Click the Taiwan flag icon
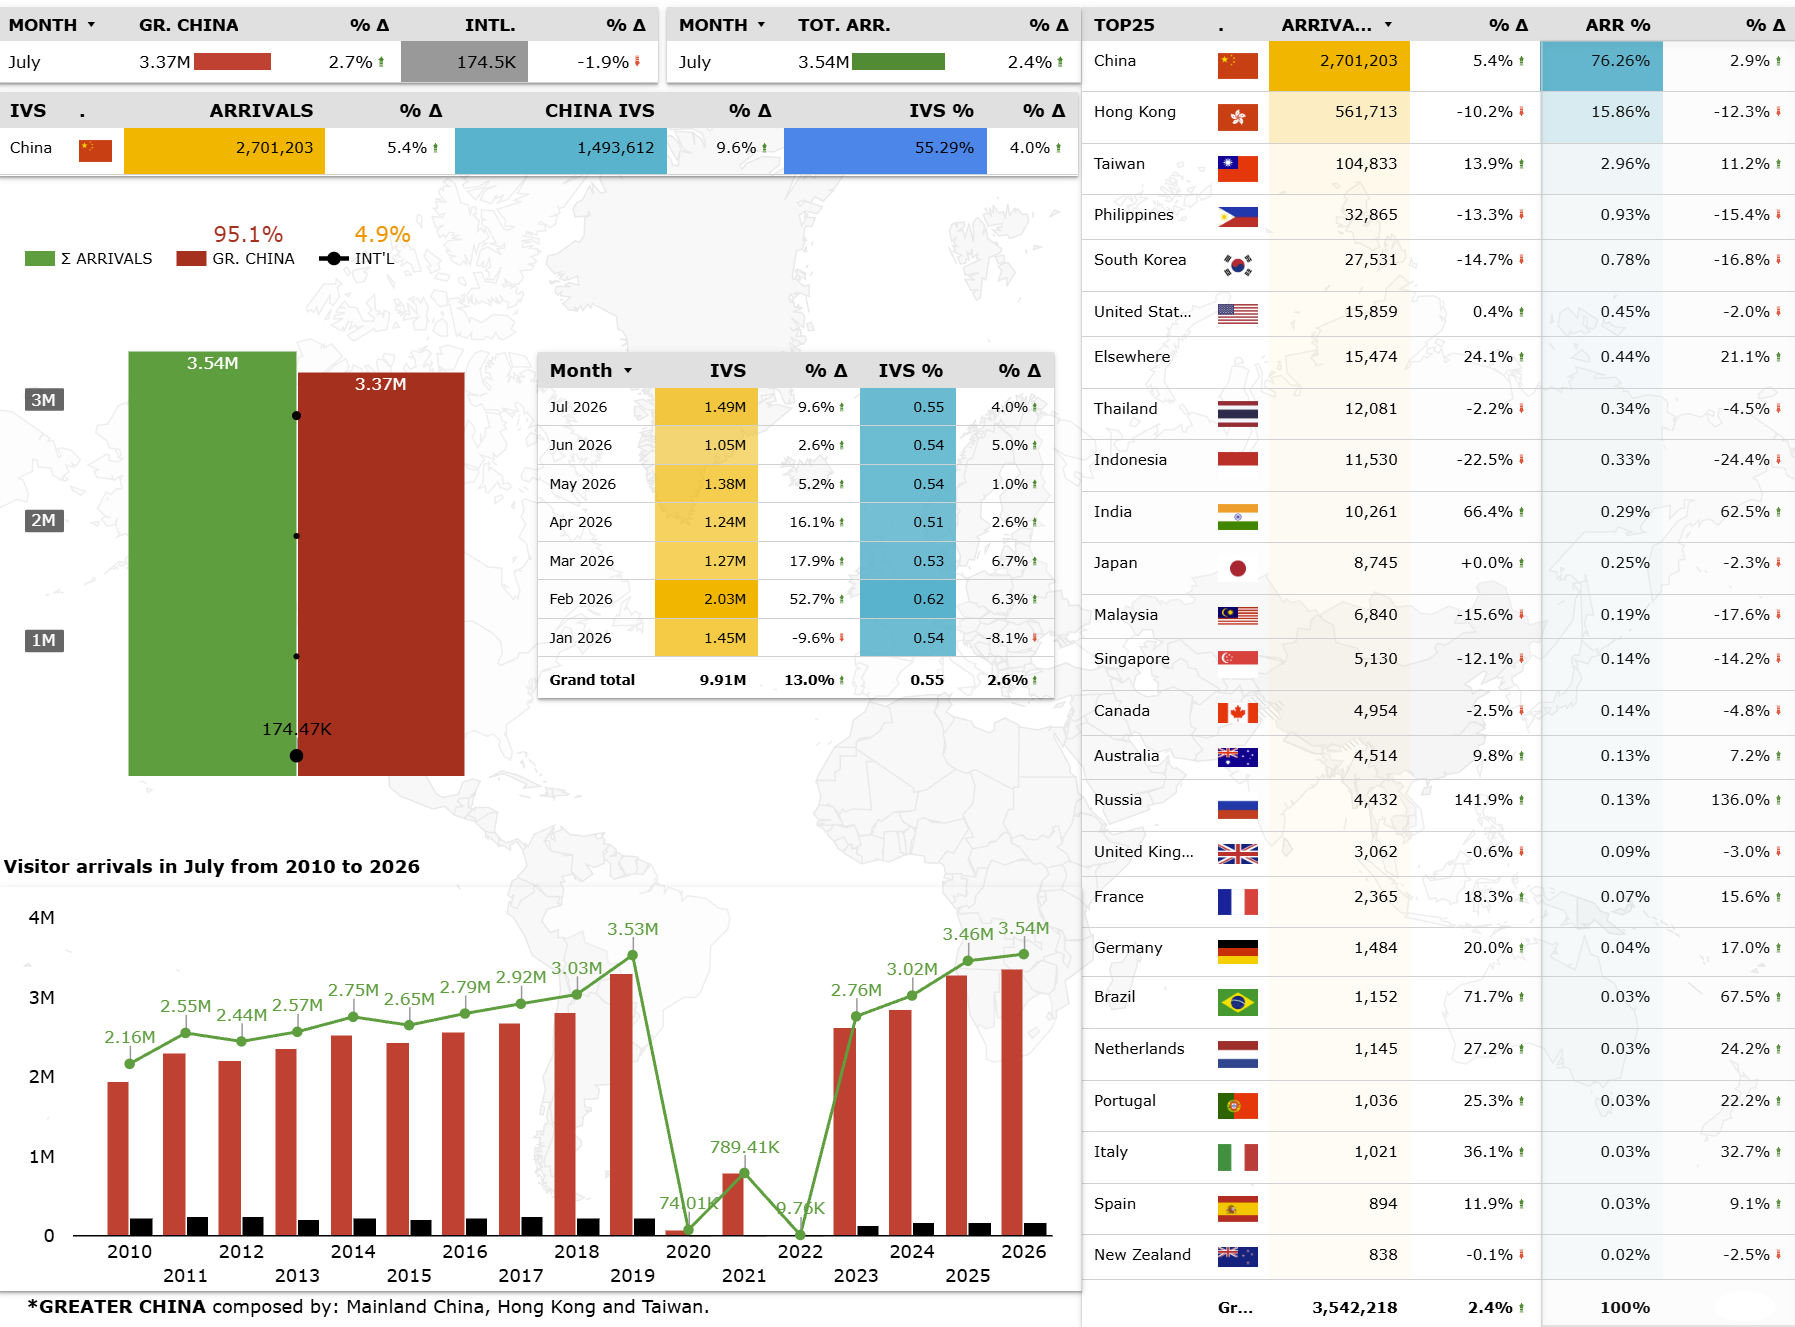 (x=1237, y=169)
